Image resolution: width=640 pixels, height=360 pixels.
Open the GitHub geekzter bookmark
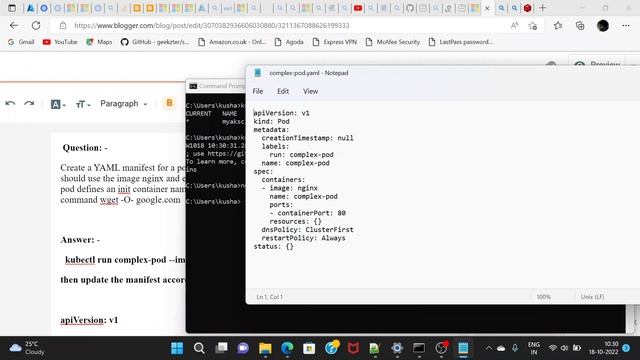155,42
